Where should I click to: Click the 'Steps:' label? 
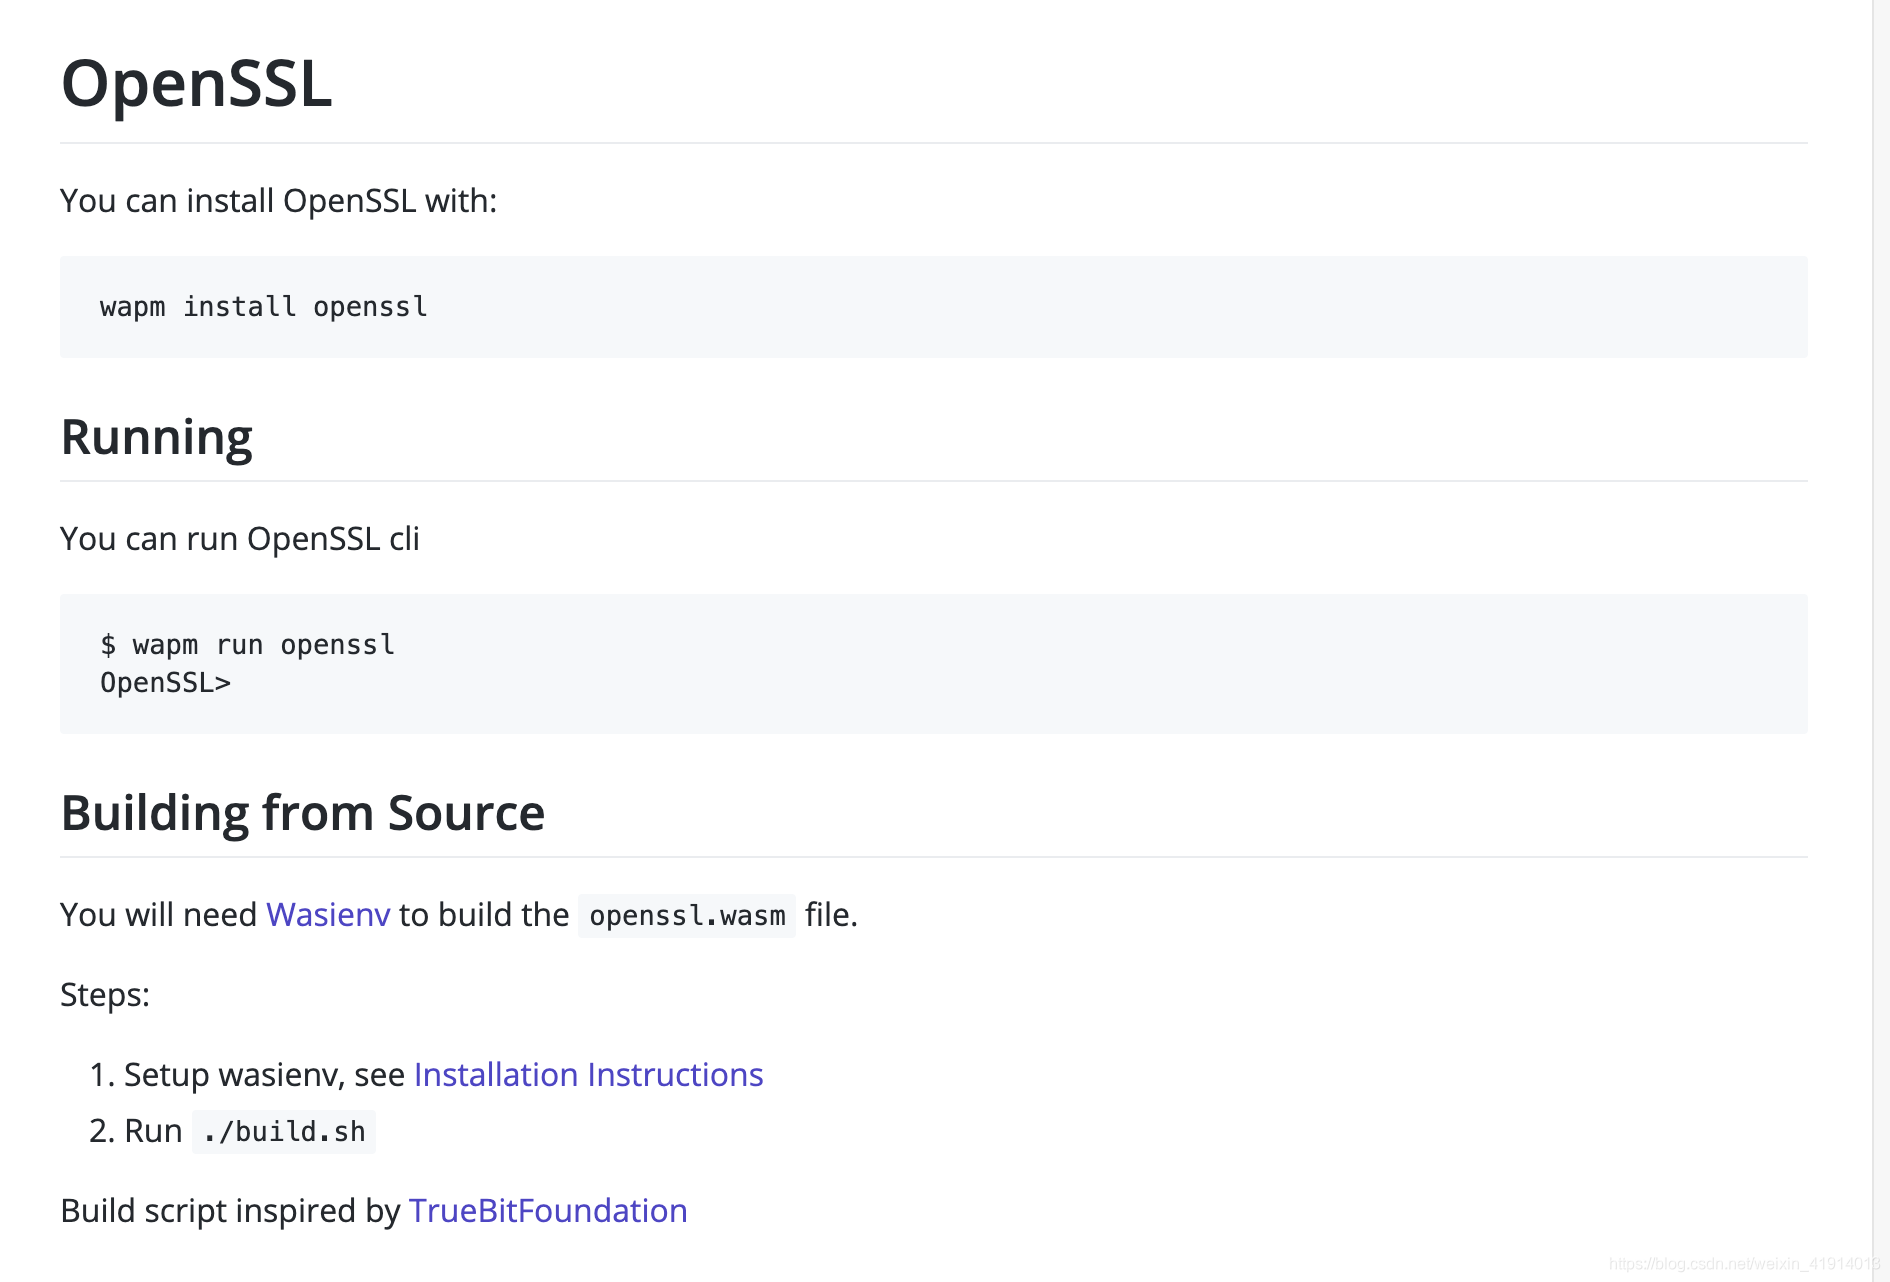point(105,994)
